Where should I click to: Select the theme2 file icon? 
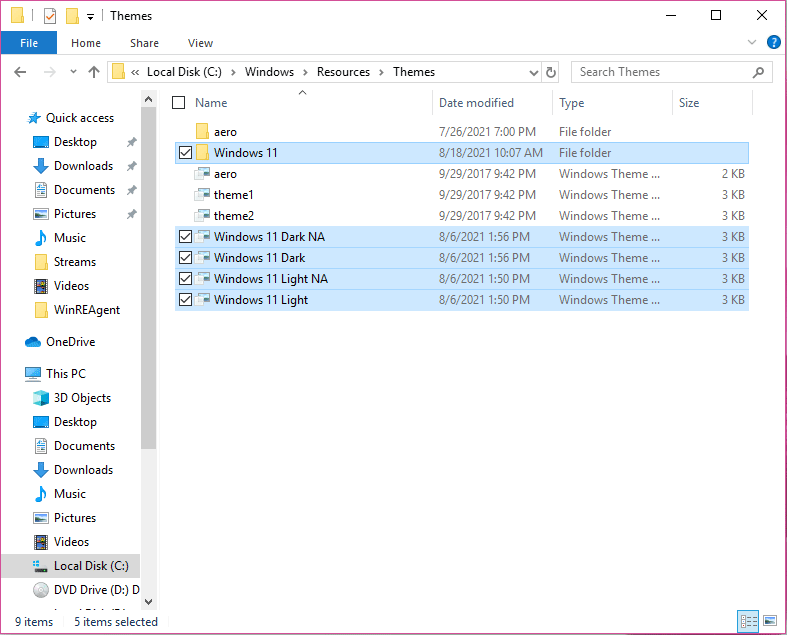click(202, 216)
